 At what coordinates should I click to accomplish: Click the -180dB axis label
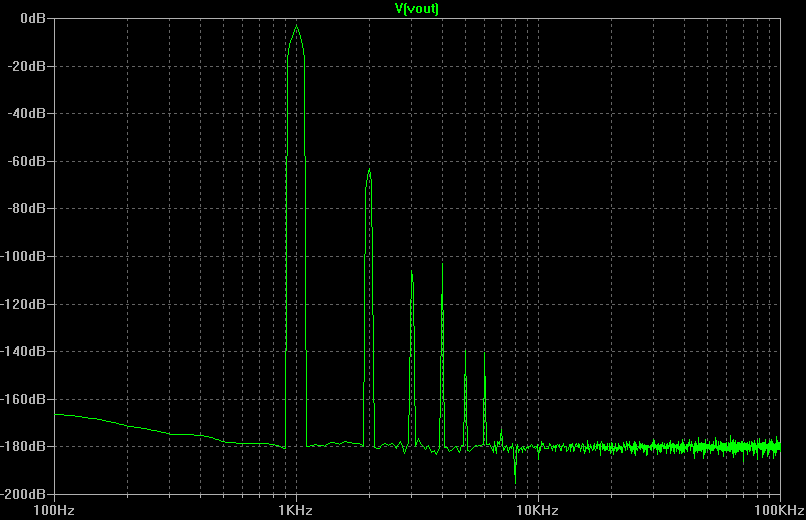[23, 447]
